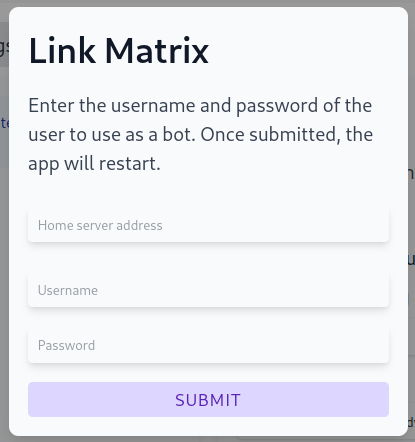Click the word 'Matrix' in the title

click(x=157, y=51)
